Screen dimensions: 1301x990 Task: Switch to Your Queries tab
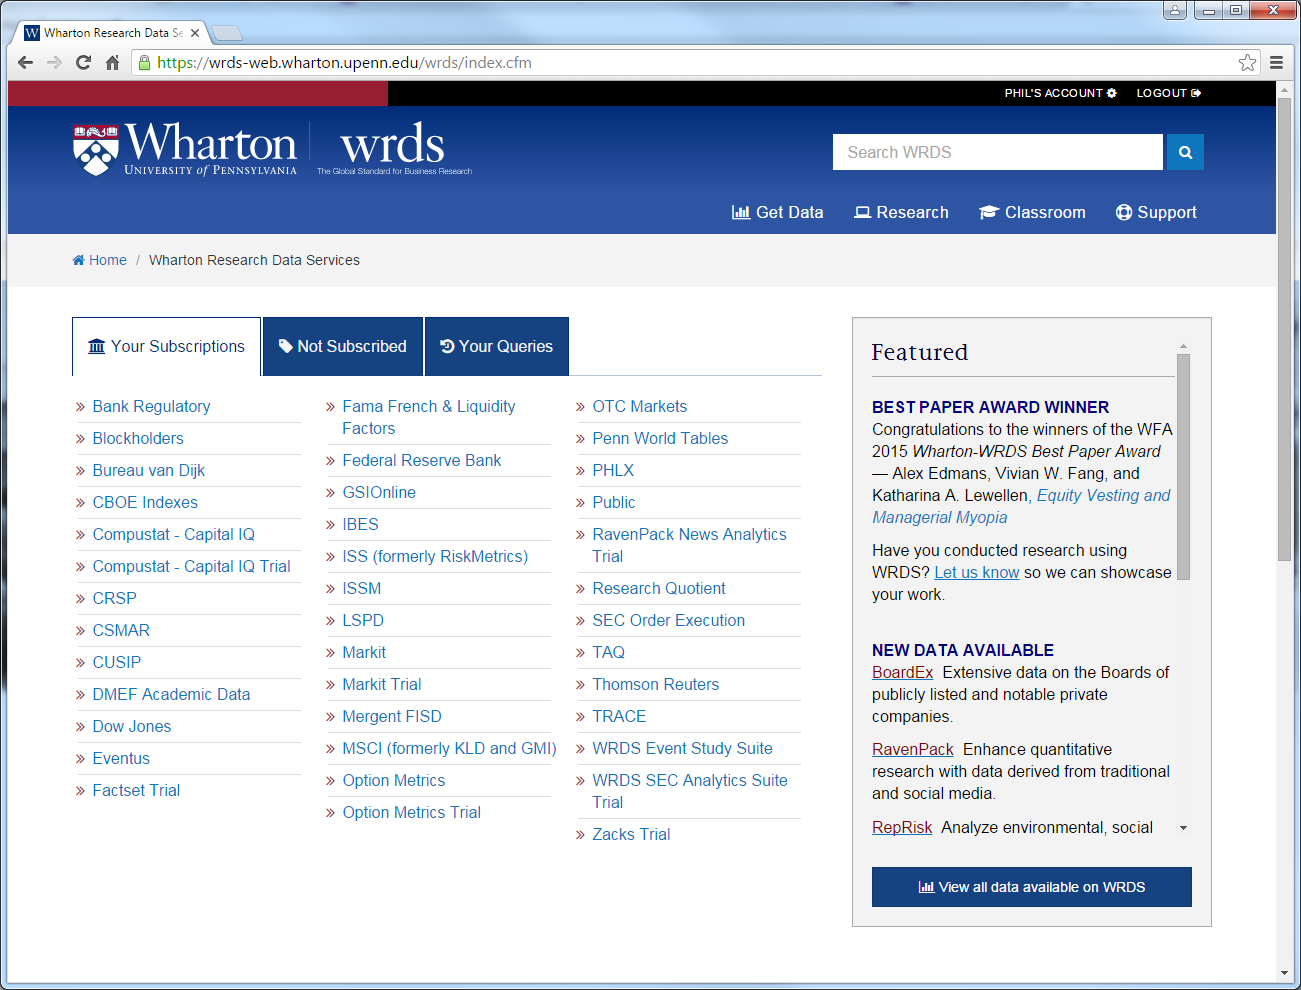click(496, 346)
